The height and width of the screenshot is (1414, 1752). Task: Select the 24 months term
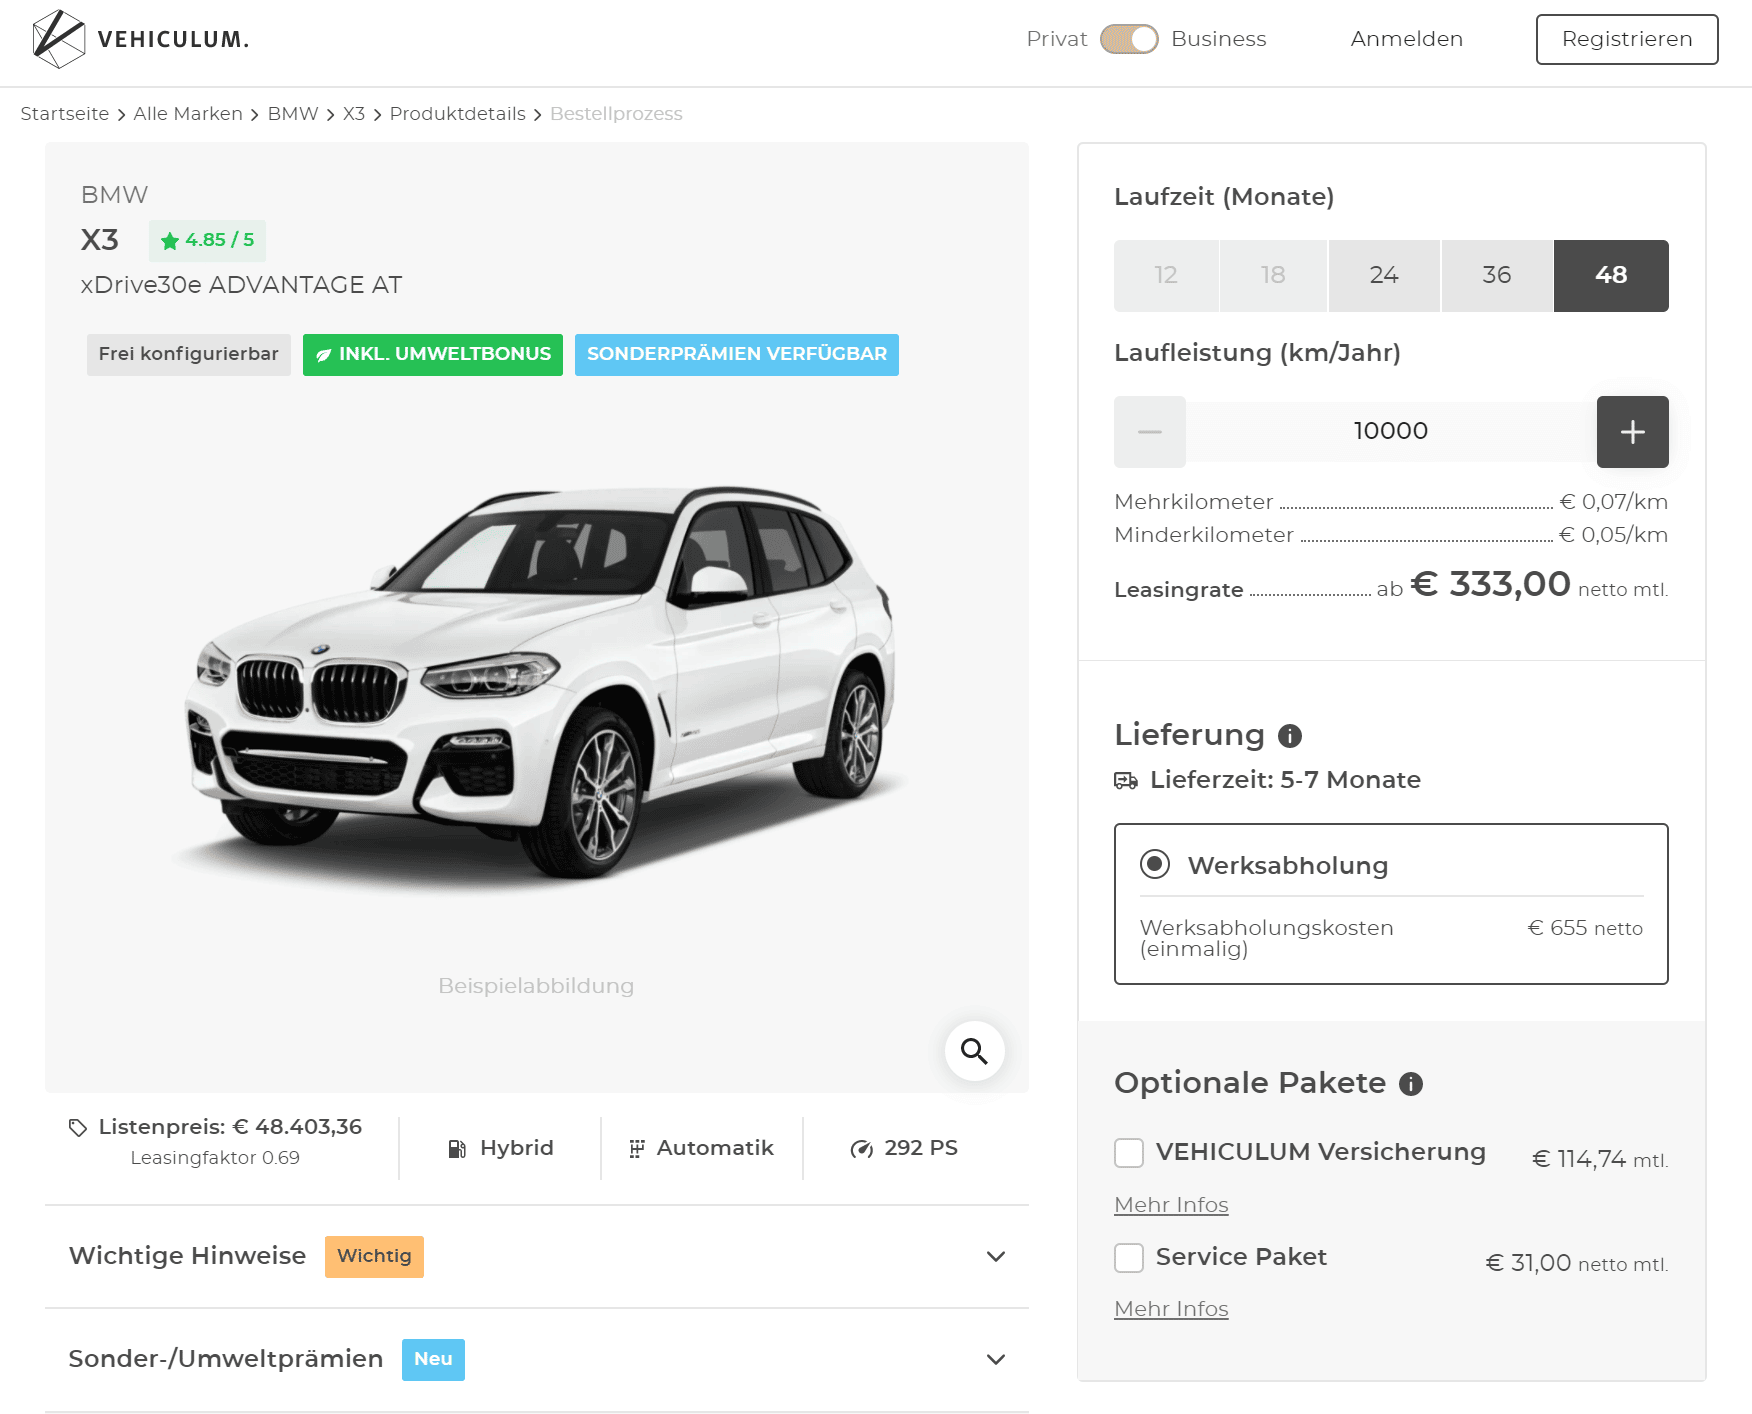(x=1384, y=276)
